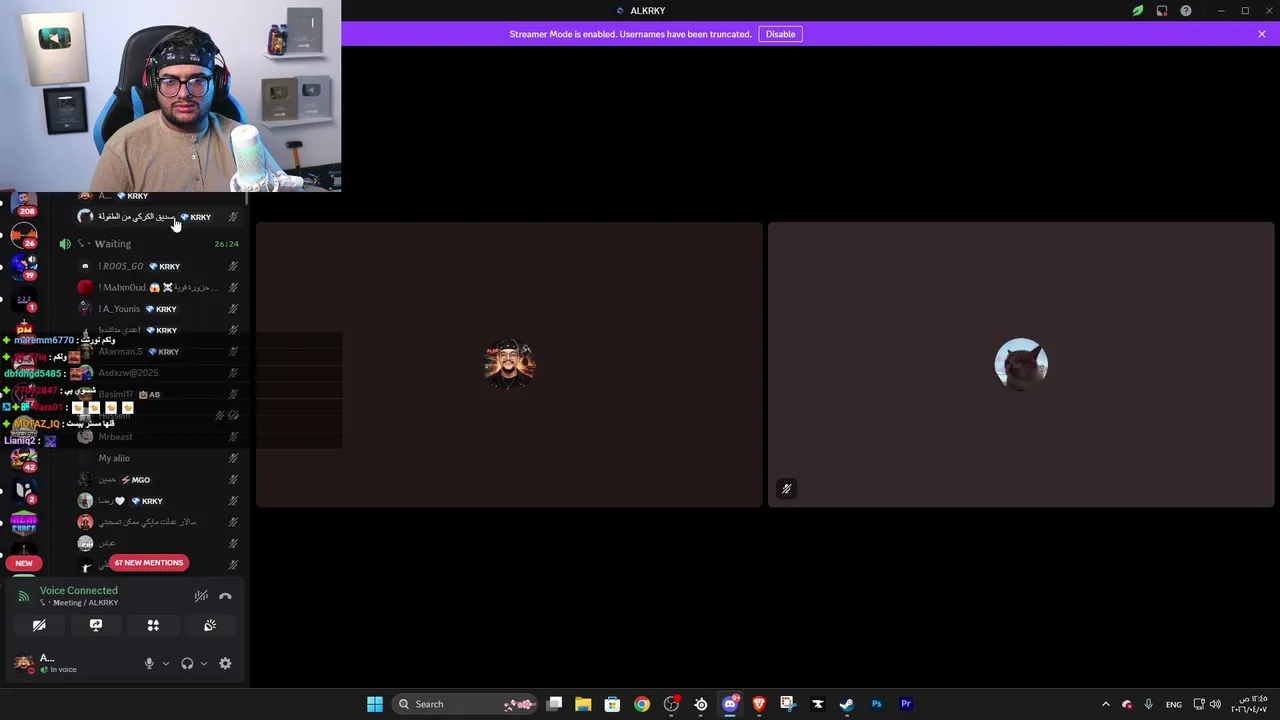Open microphone input options chevron
Image resolution: width=1280 pixels, height=720 pixels.
166,663
